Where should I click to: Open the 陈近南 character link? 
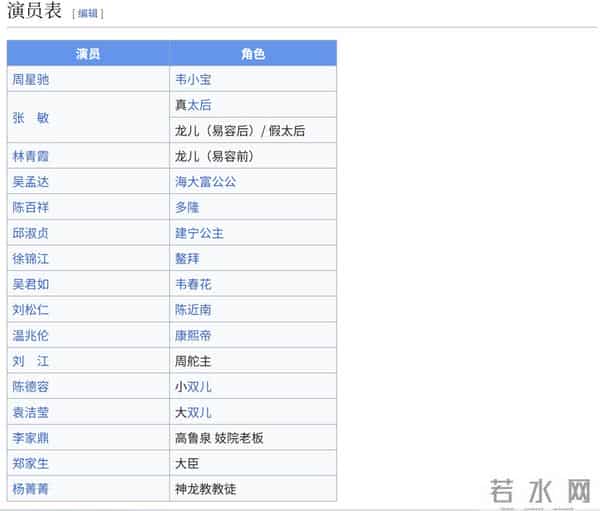pyautogui.click(x=193, y=310)
